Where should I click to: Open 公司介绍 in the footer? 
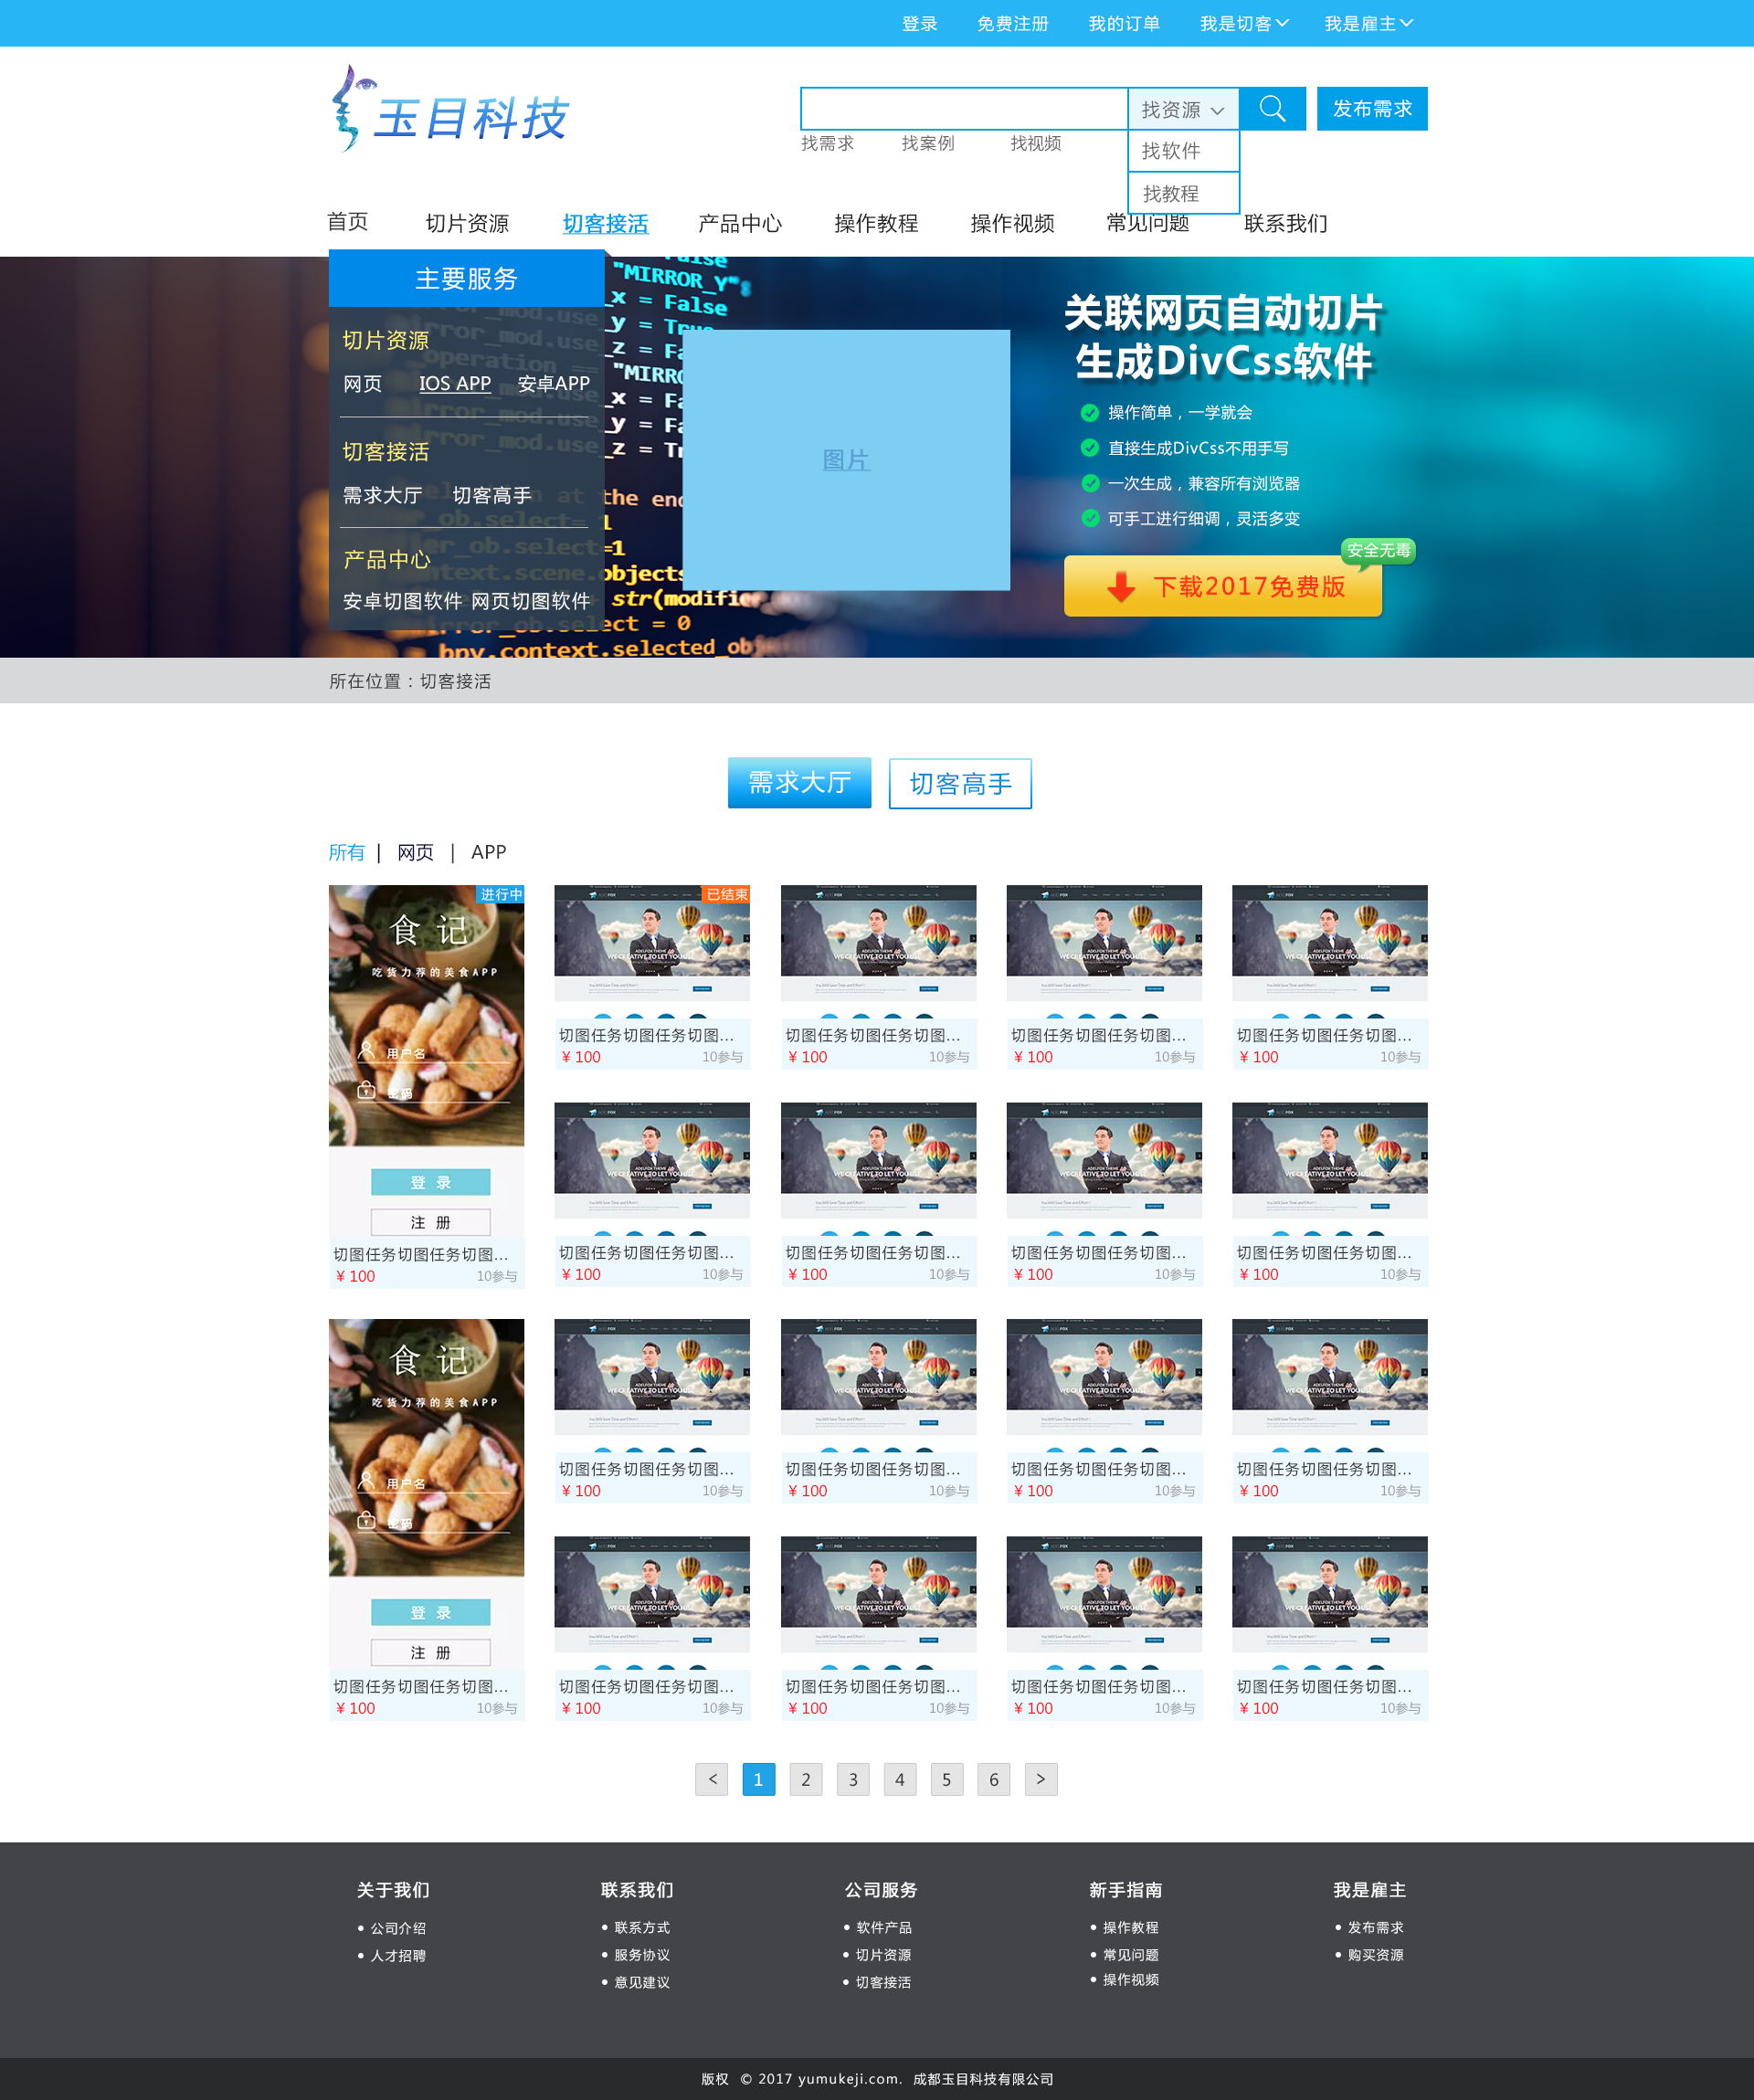[398, 1928]
